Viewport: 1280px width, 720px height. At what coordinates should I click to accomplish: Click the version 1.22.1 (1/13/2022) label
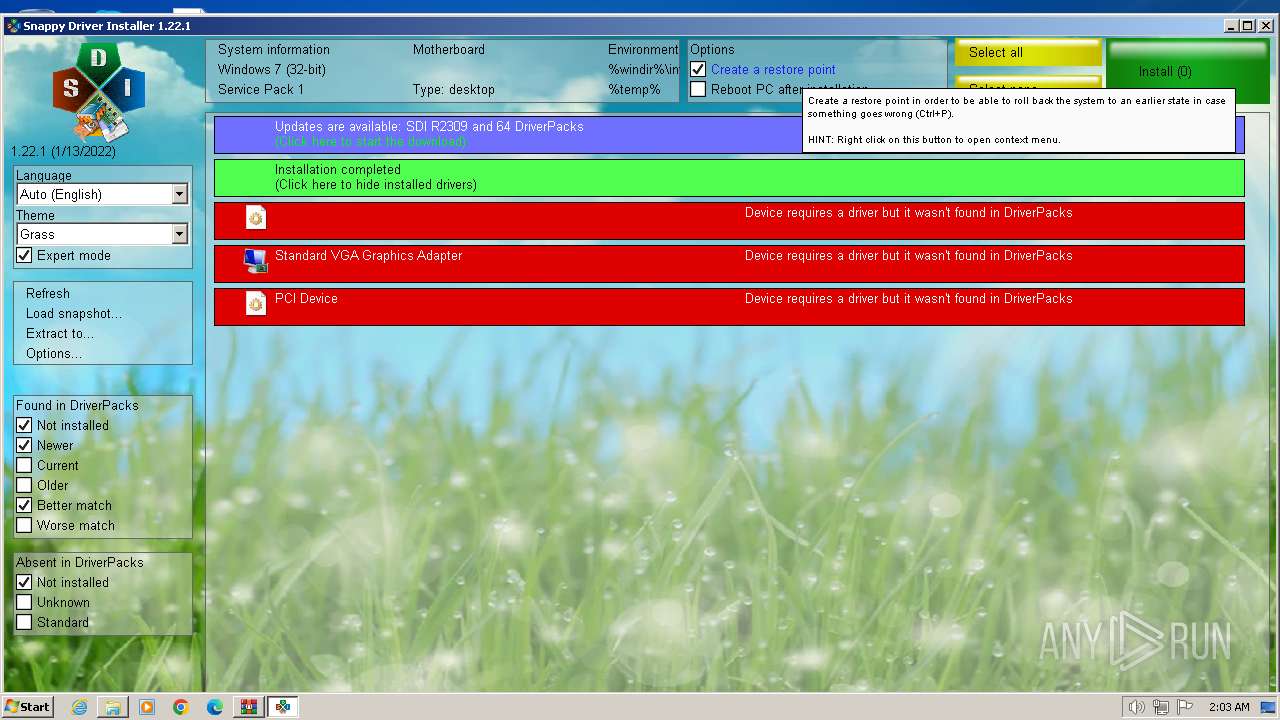63,152
